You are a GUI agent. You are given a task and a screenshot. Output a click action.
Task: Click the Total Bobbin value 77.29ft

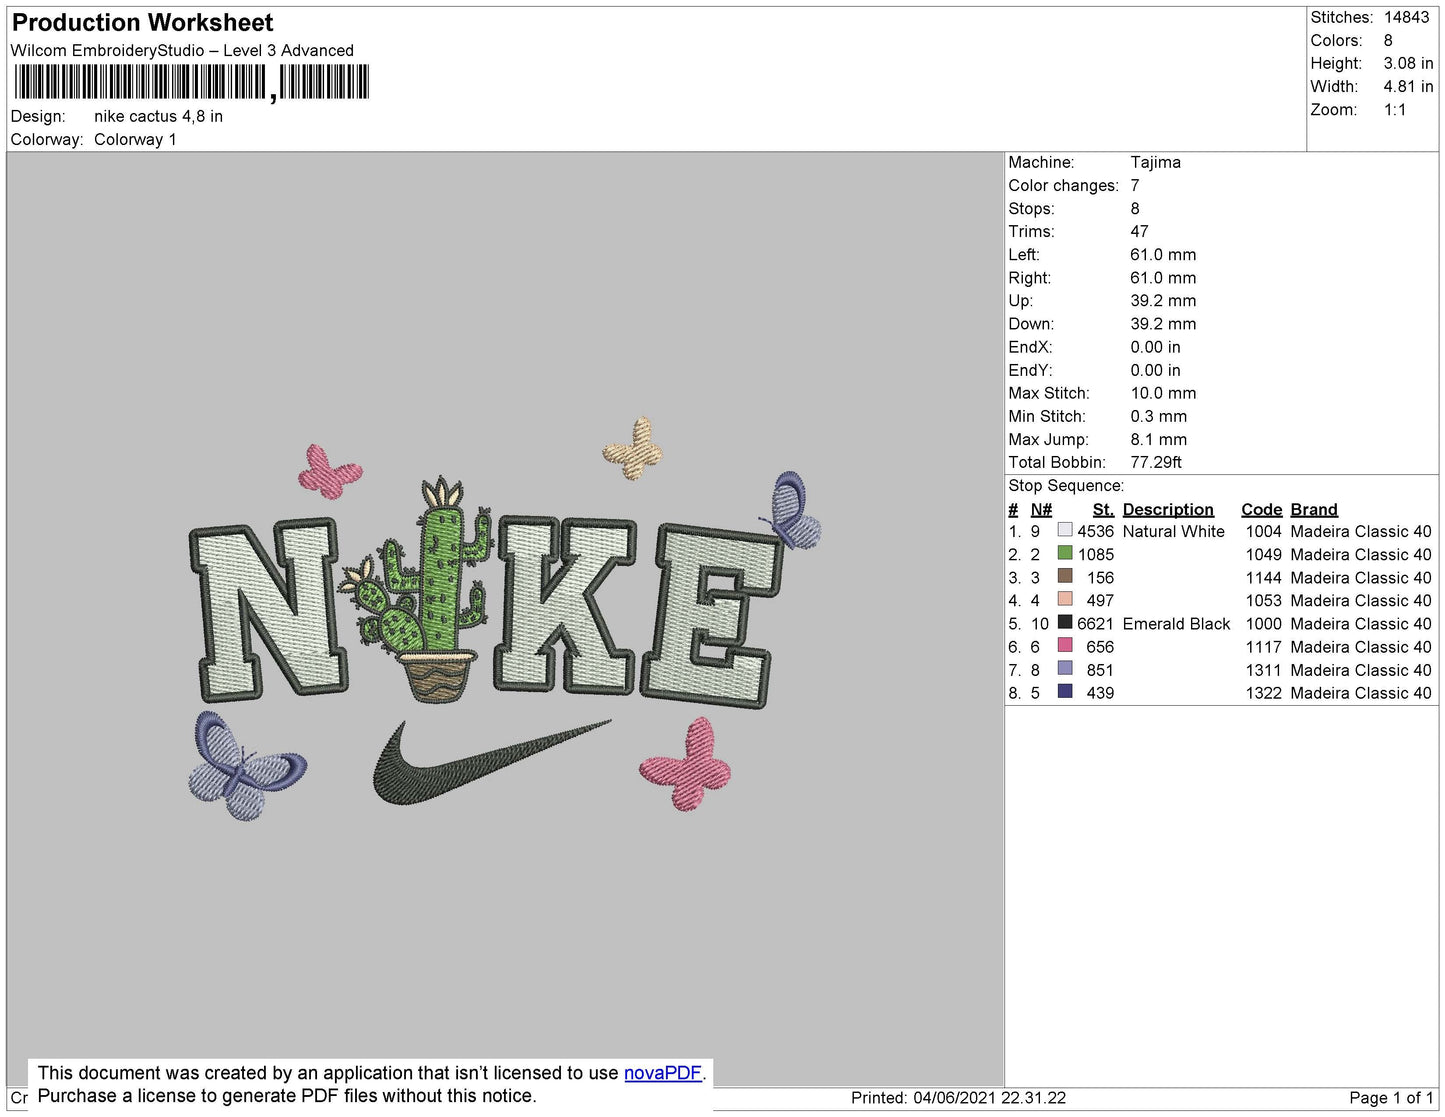1156,462
